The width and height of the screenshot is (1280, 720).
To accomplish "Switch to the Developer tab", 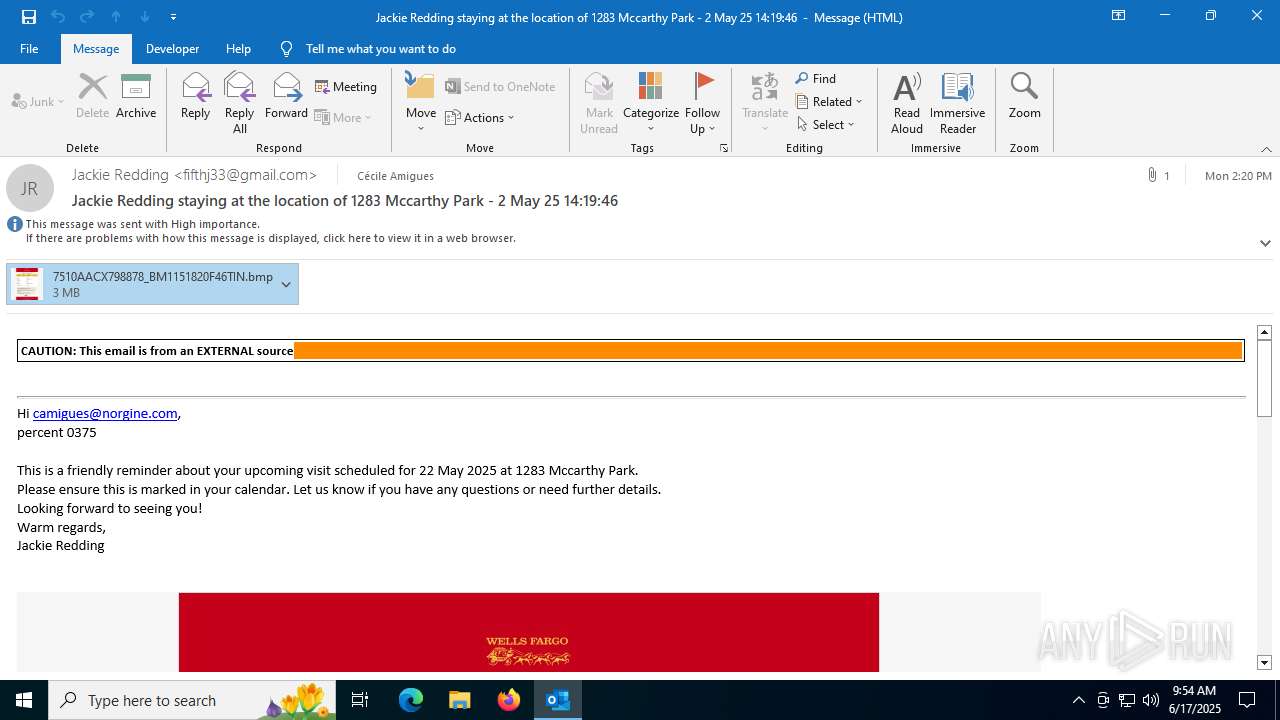I will click(172, 49).
